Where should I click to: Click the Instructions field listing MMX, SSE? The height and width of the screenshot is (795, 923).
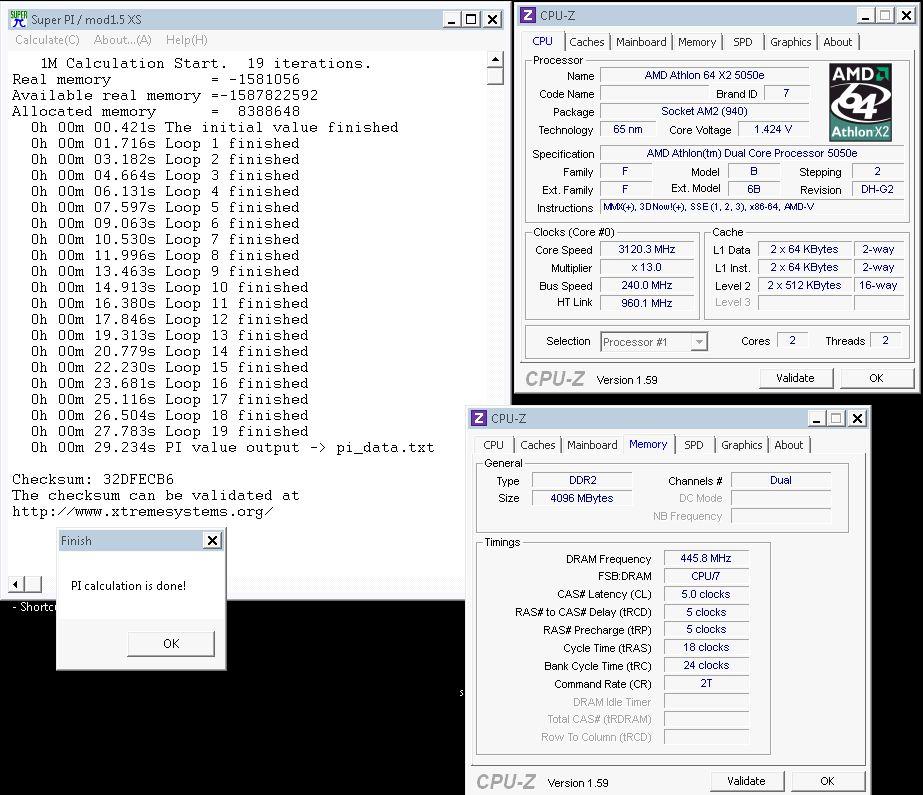tap(752, 207)
